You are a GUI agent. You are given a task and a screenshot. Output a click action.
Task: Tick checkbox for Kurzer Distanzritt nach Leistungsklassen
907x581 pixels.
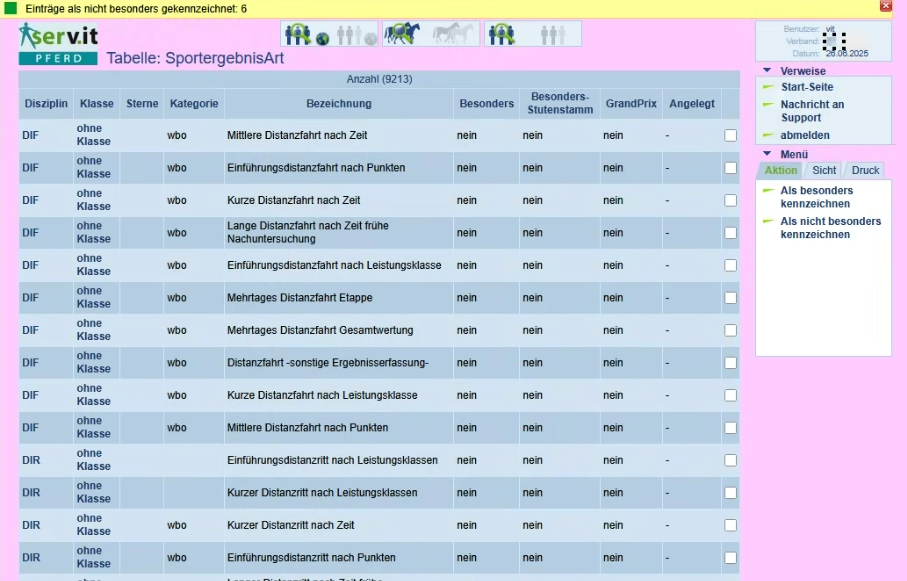(731, 492)
